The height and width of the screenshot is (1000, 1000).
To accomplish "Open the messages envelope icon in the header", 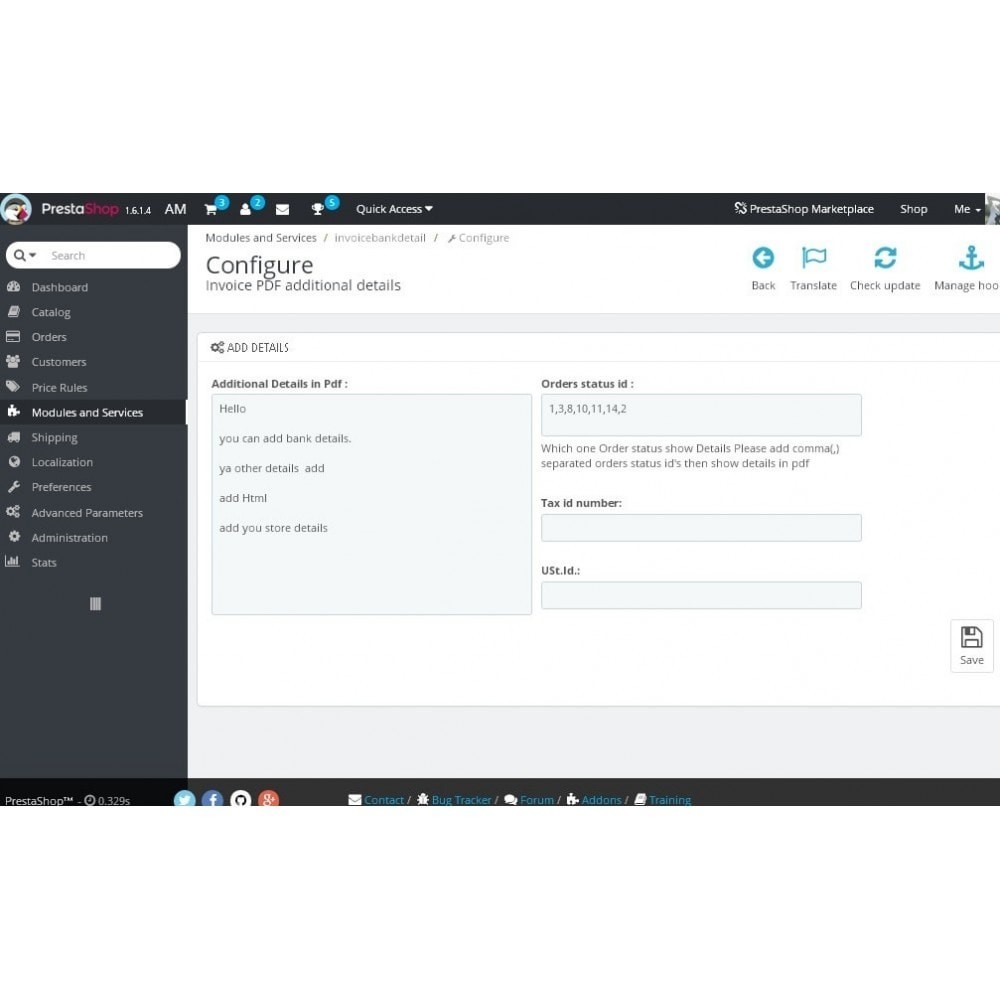I will (283, 209).
